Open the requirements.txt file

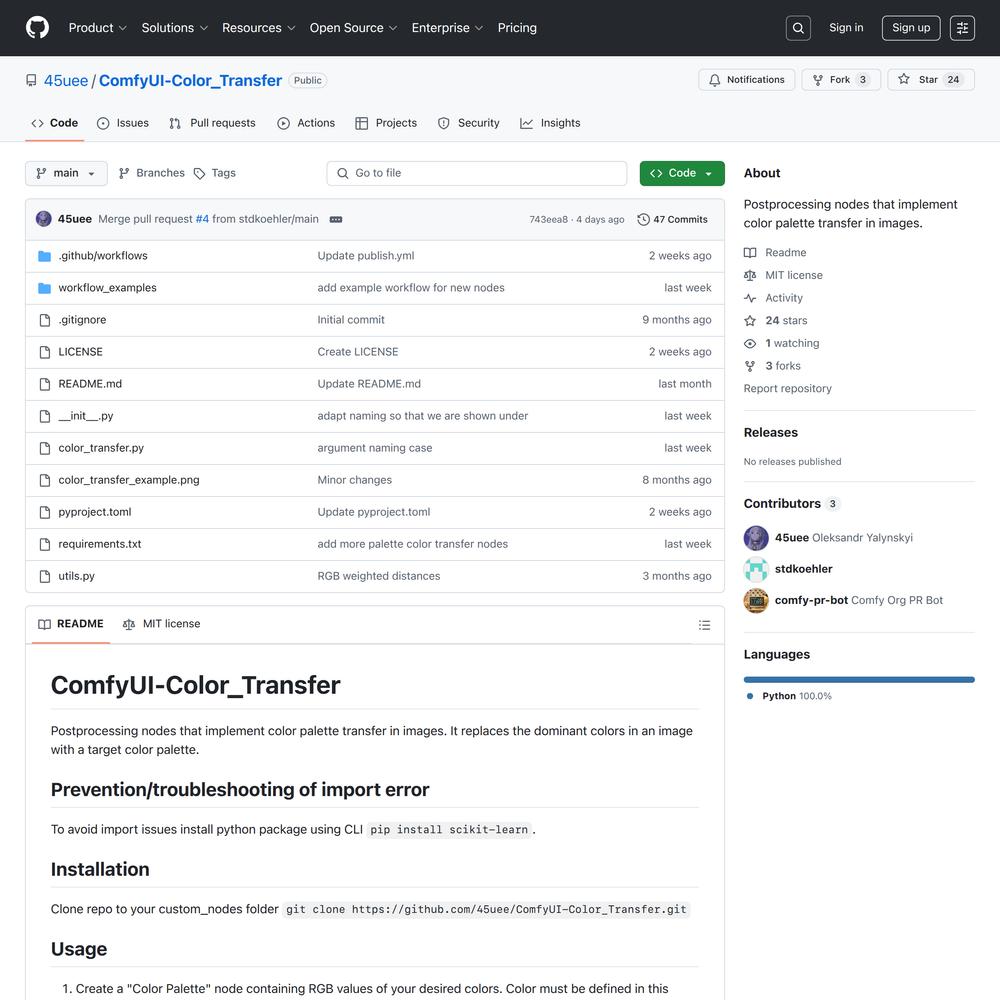click(100, 544)
